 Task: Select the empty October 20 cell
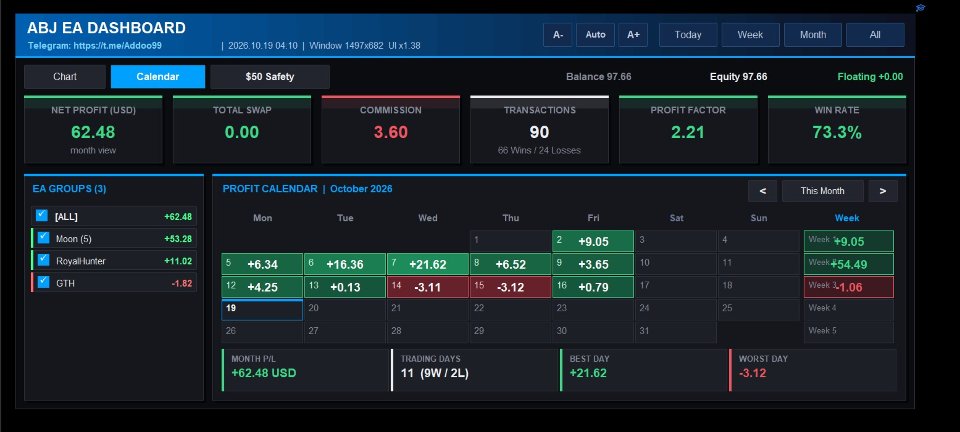(x=345, y=310)
